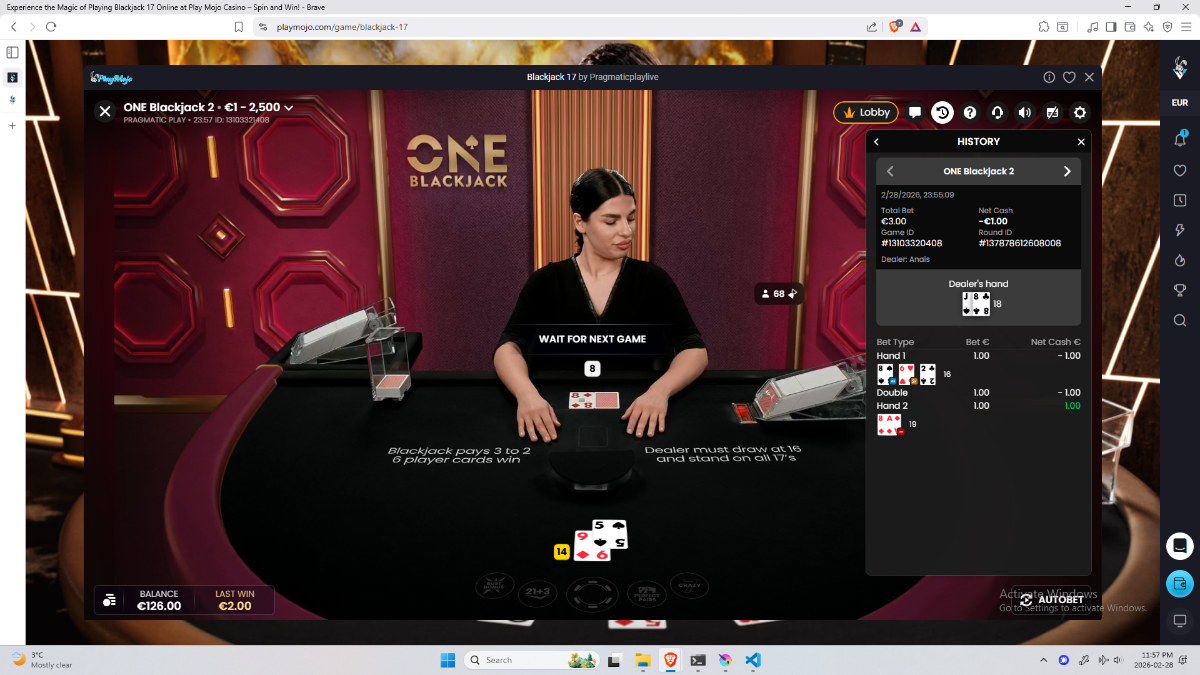This screenshot has width=1200, height=675.
Task: Select the 21+3 side bet spot
Action: tap(540, 592)
